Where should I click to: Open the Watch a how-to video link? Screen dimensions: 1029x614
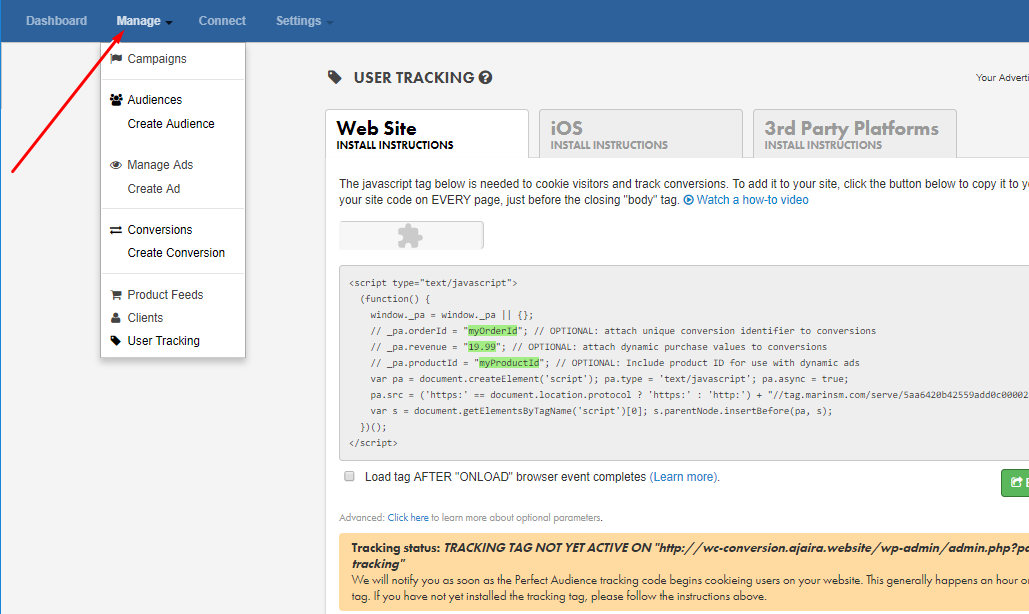(752, 200)
